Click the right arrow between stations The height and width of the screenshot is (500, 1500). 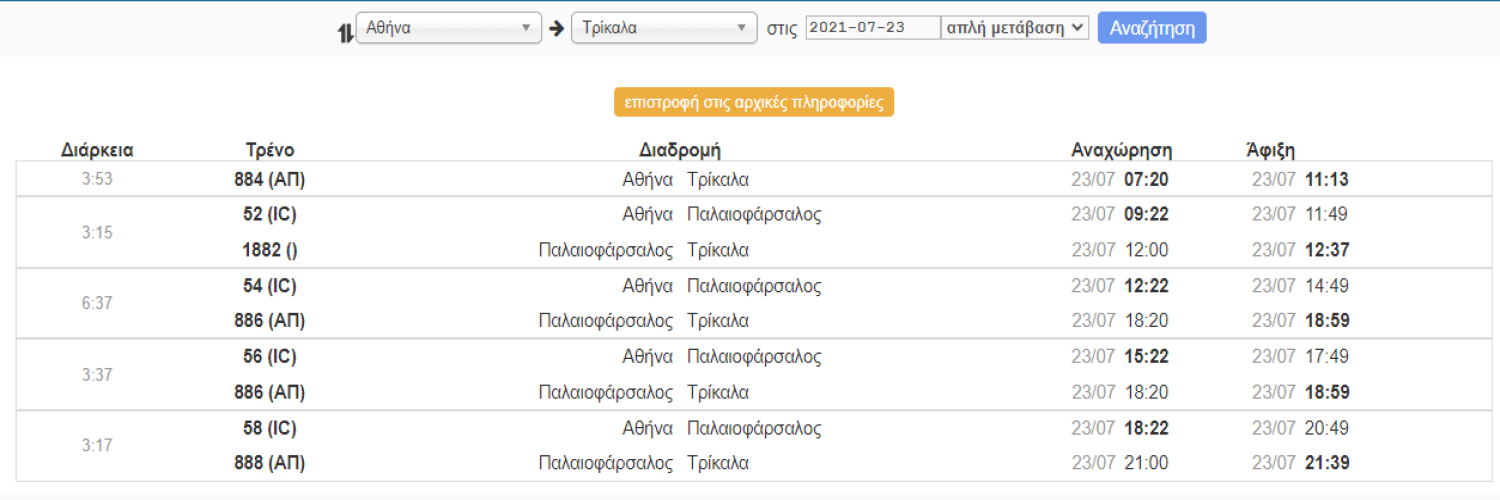point(557,28)
